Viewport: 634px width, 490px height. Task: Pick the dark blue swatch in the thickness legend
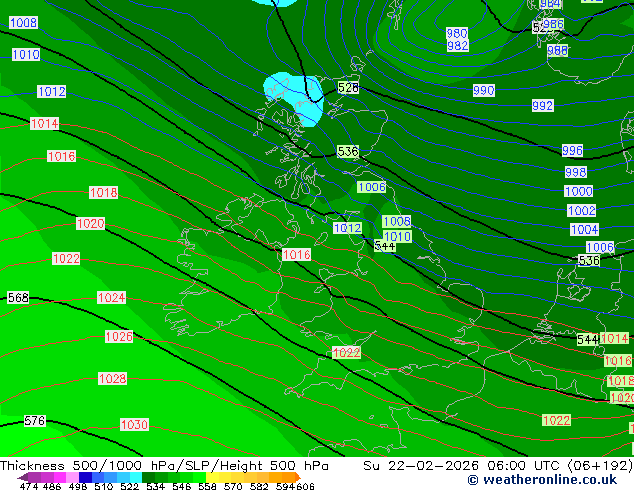[x=85, y=477]
